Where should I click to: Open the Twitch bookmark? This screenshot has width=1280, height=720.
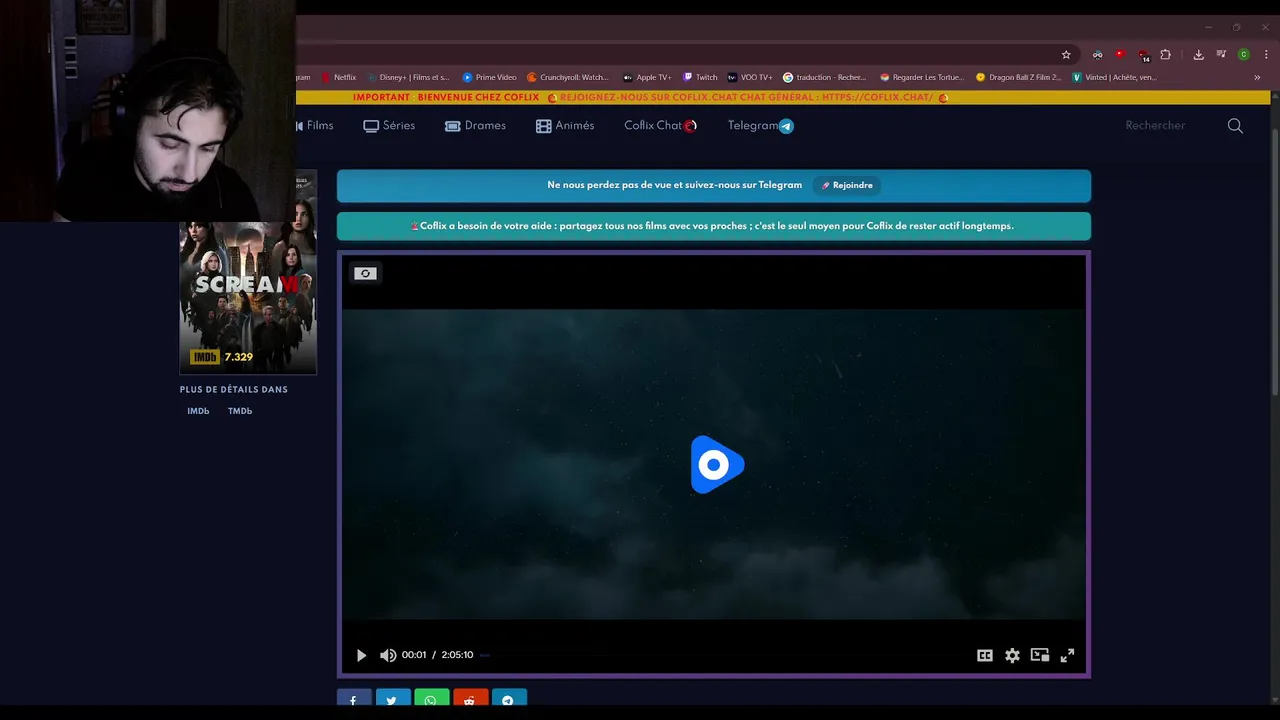click(700, 77)
